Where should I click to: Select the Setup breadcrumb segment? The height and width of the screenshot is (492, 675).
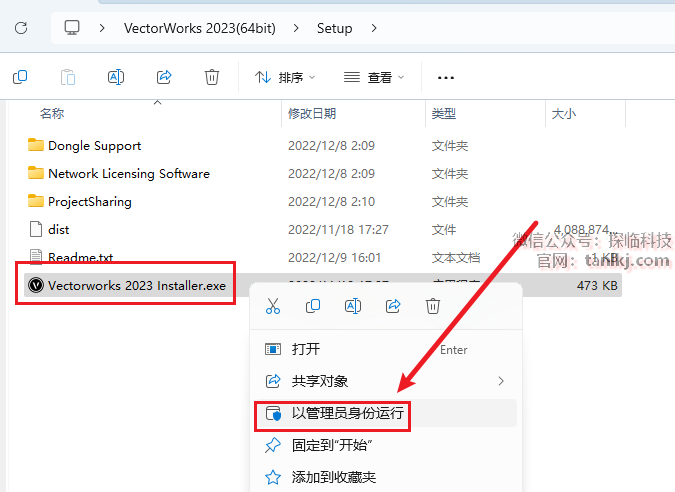point(334,28)
